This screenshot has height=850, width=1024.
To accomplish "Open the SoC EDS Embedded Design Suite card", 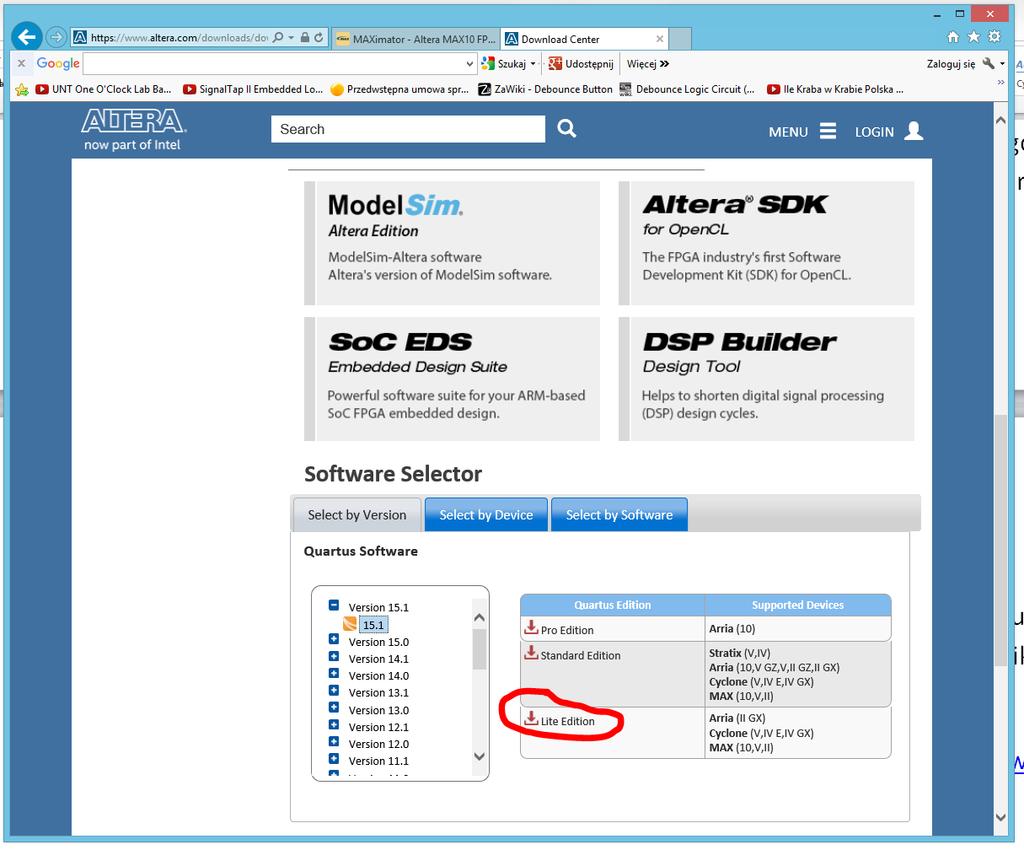I will [452, 379].
